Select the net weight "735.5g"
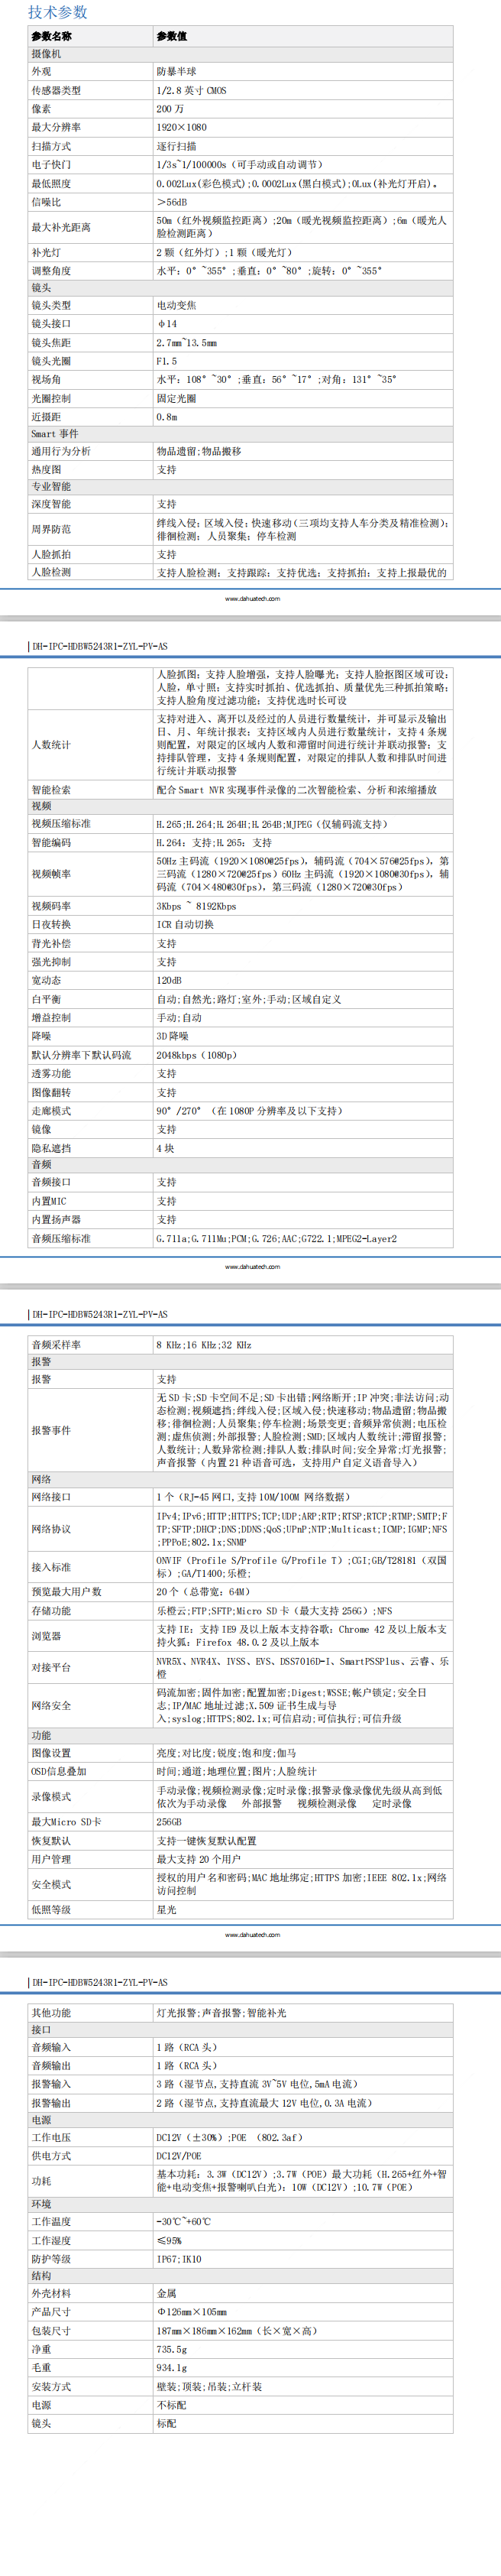The image size is (501, 2576). [x=172, y=2349]
